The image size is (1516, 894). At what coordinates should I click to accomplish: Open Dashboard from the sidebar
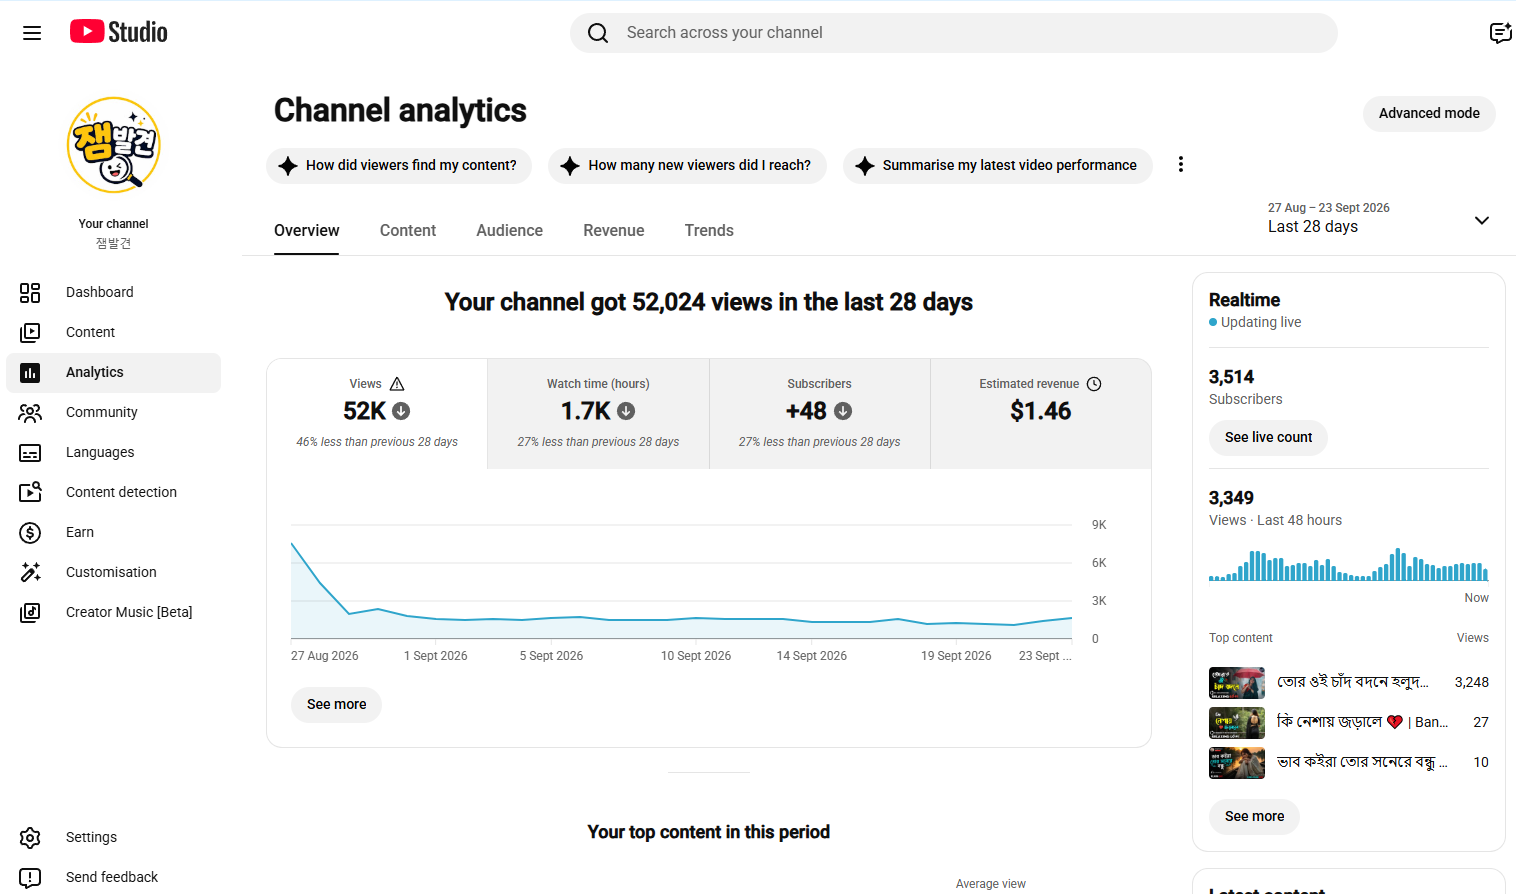(x=113, y=292)
